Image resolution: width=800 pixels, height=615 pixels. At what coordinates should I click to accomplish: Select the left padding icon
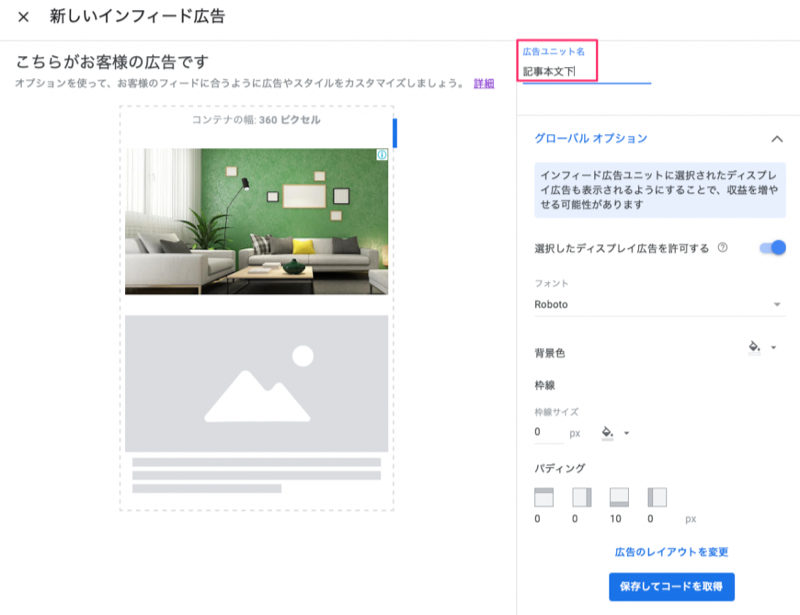(657, 497)
